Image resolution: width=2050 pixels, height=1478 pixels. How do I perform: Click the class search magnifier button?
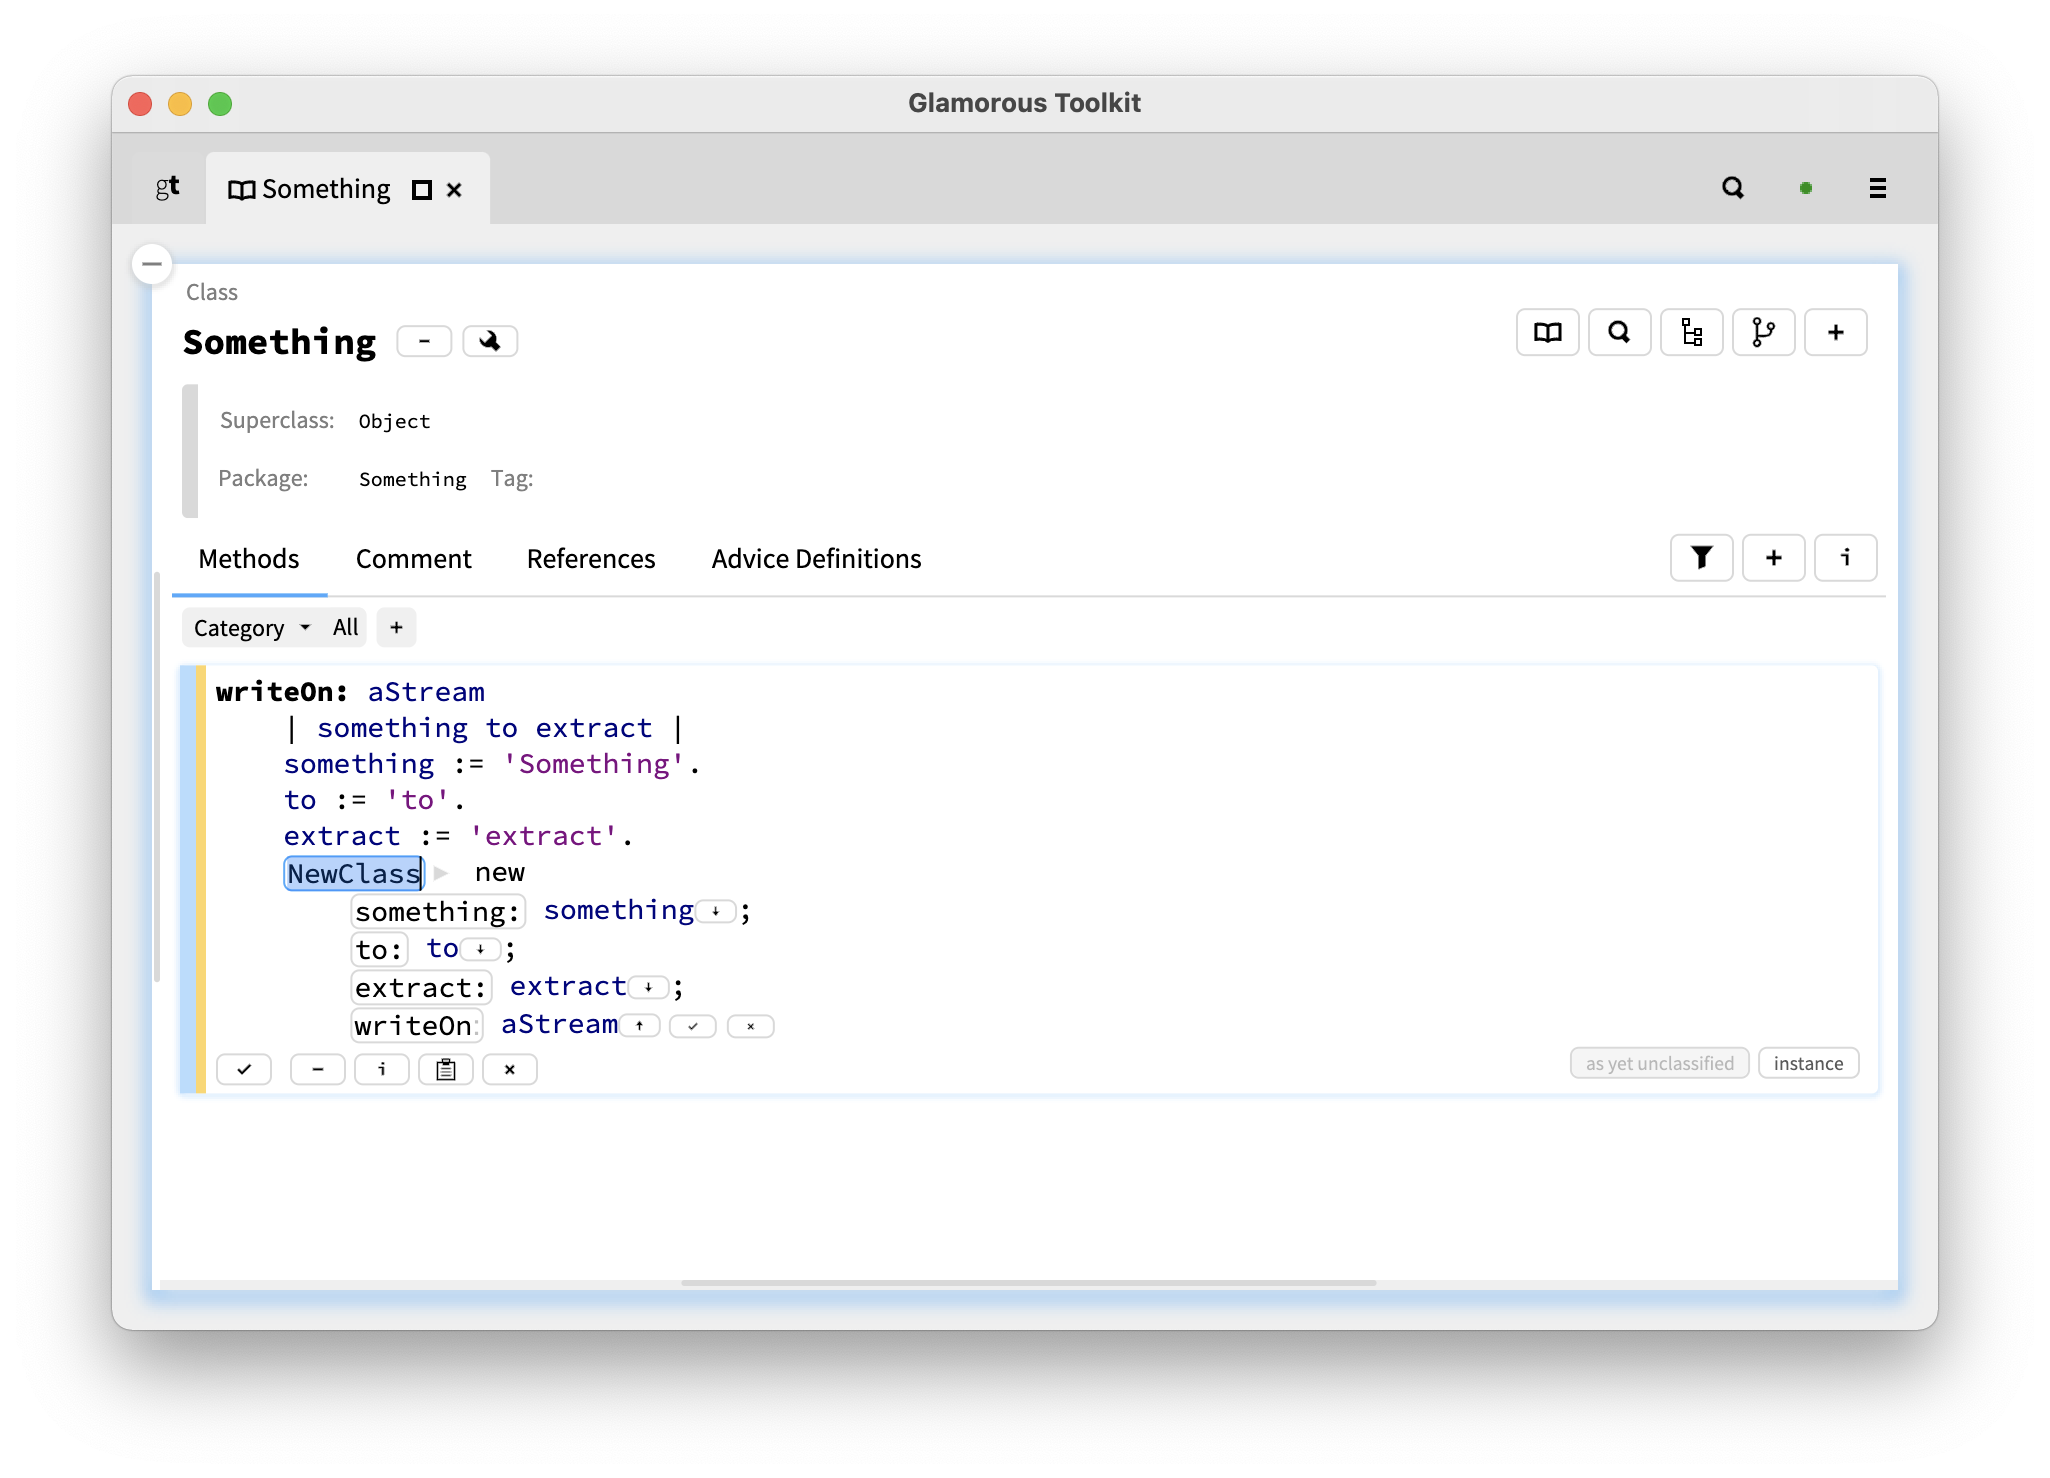(x=1620, y=333)
